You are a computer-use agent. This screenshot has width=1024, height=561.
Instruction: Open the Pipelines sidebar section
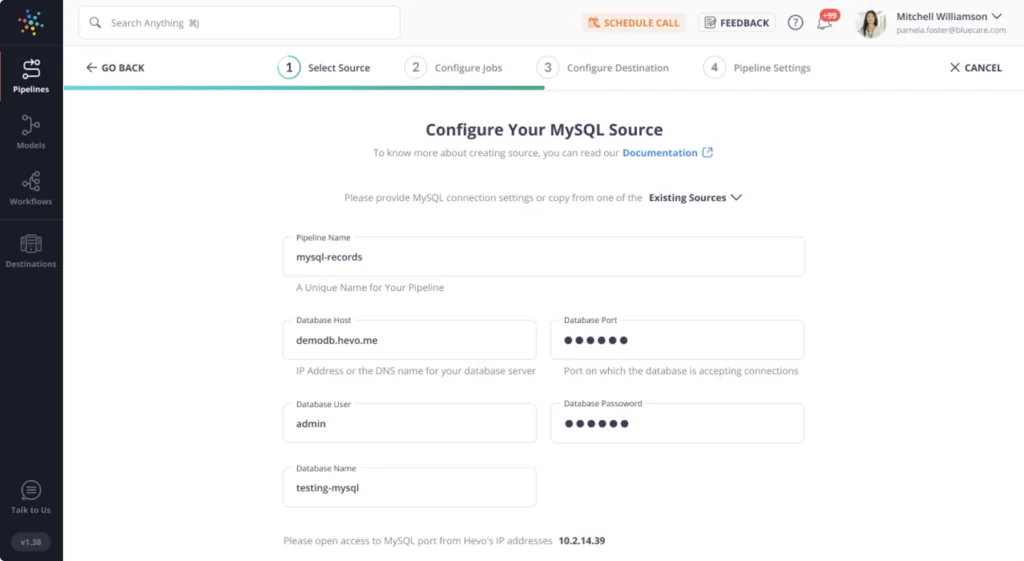[x=31, y=75]
